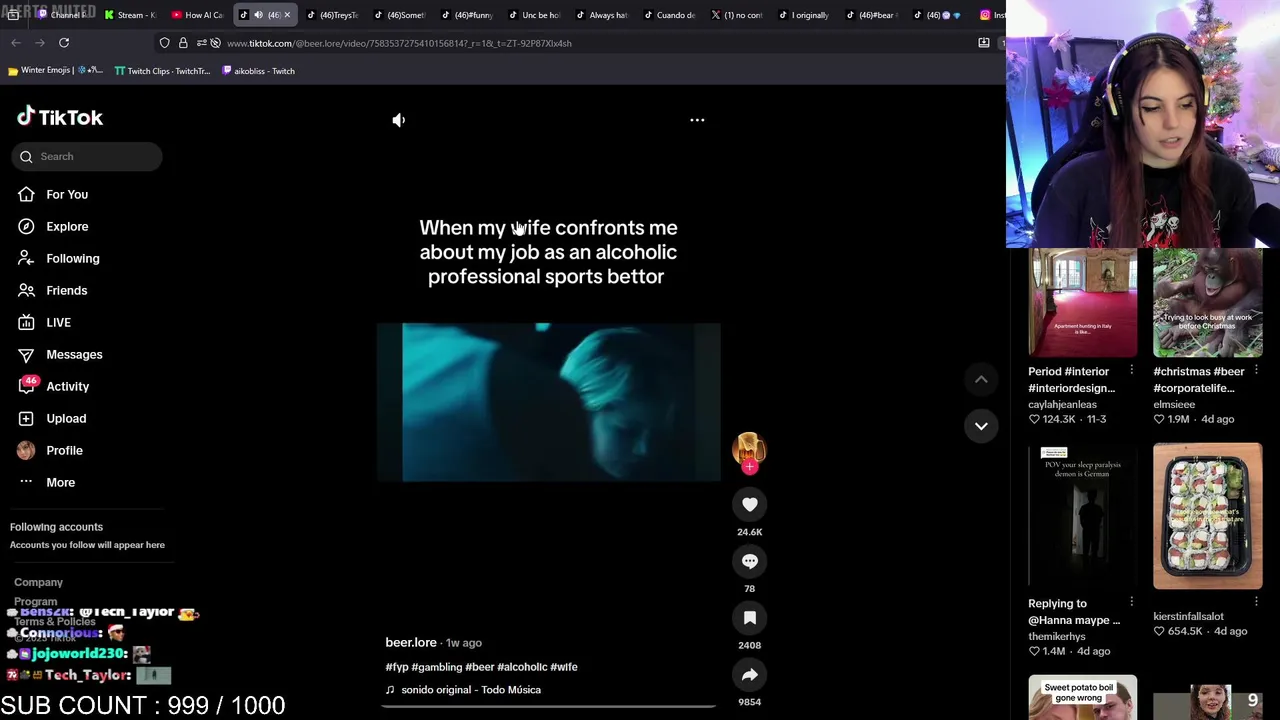Open elmsieee creator link
The height and width of the screenshot is (720, 1280).
coord(1174,405)
